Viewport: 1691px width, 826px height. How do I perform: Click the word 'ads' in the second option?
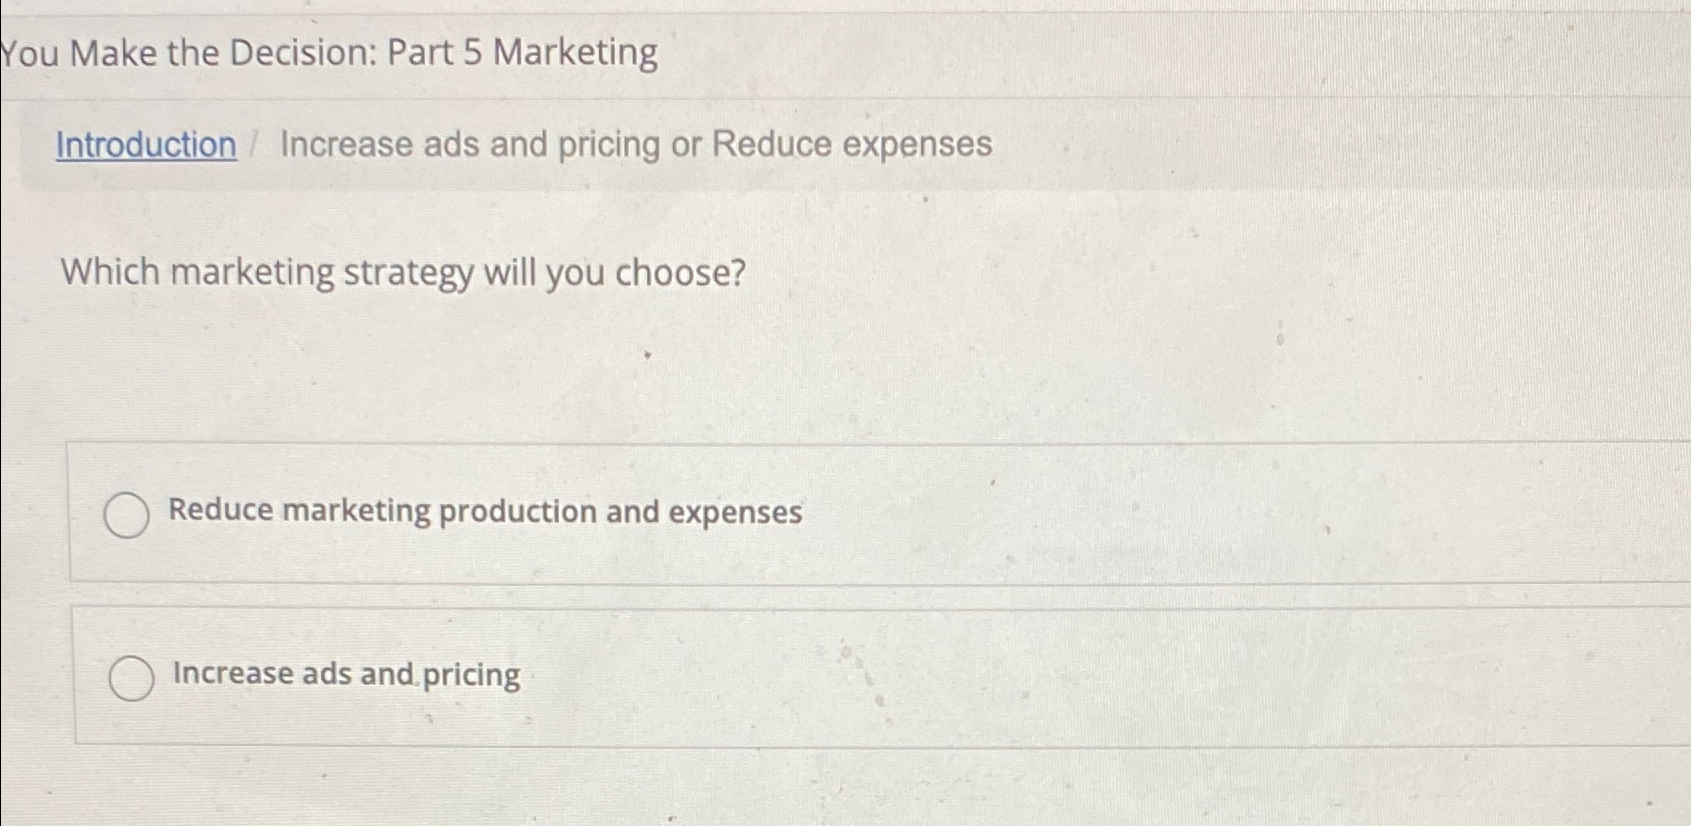tap(327, 674)
